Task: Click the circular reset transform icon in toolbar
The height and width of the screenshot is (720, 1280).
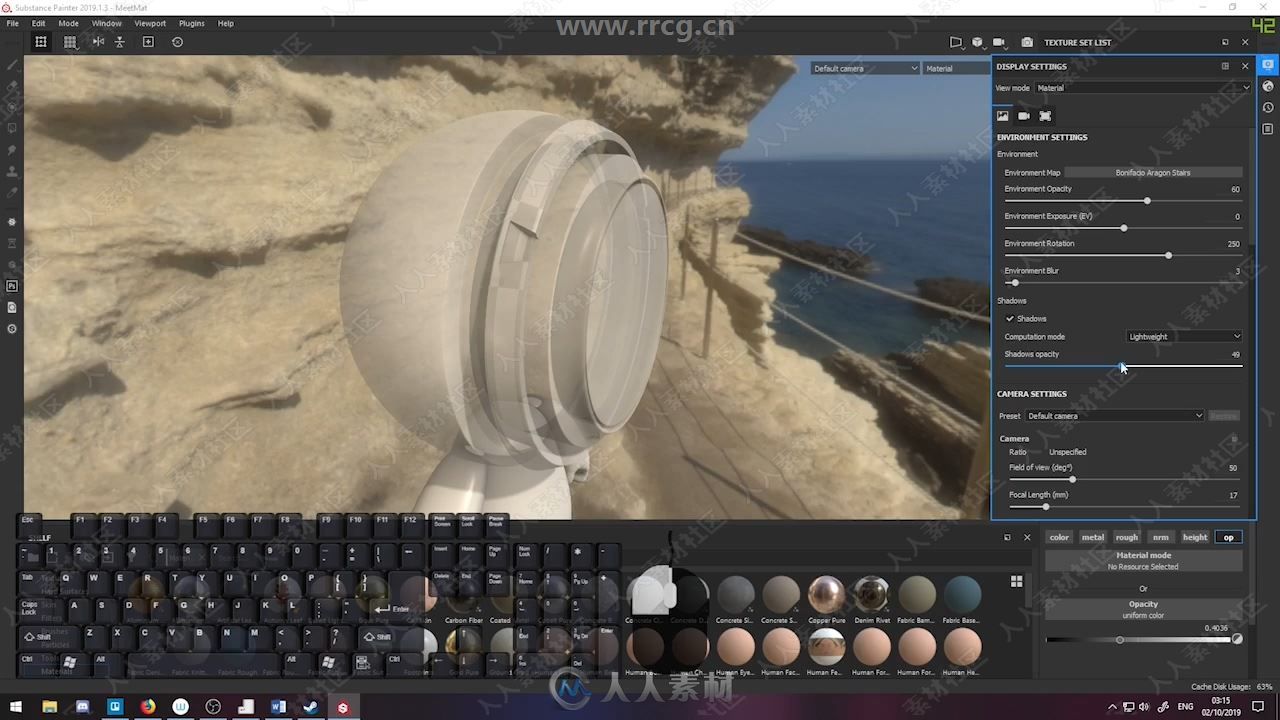Action: tap(177, 42)
